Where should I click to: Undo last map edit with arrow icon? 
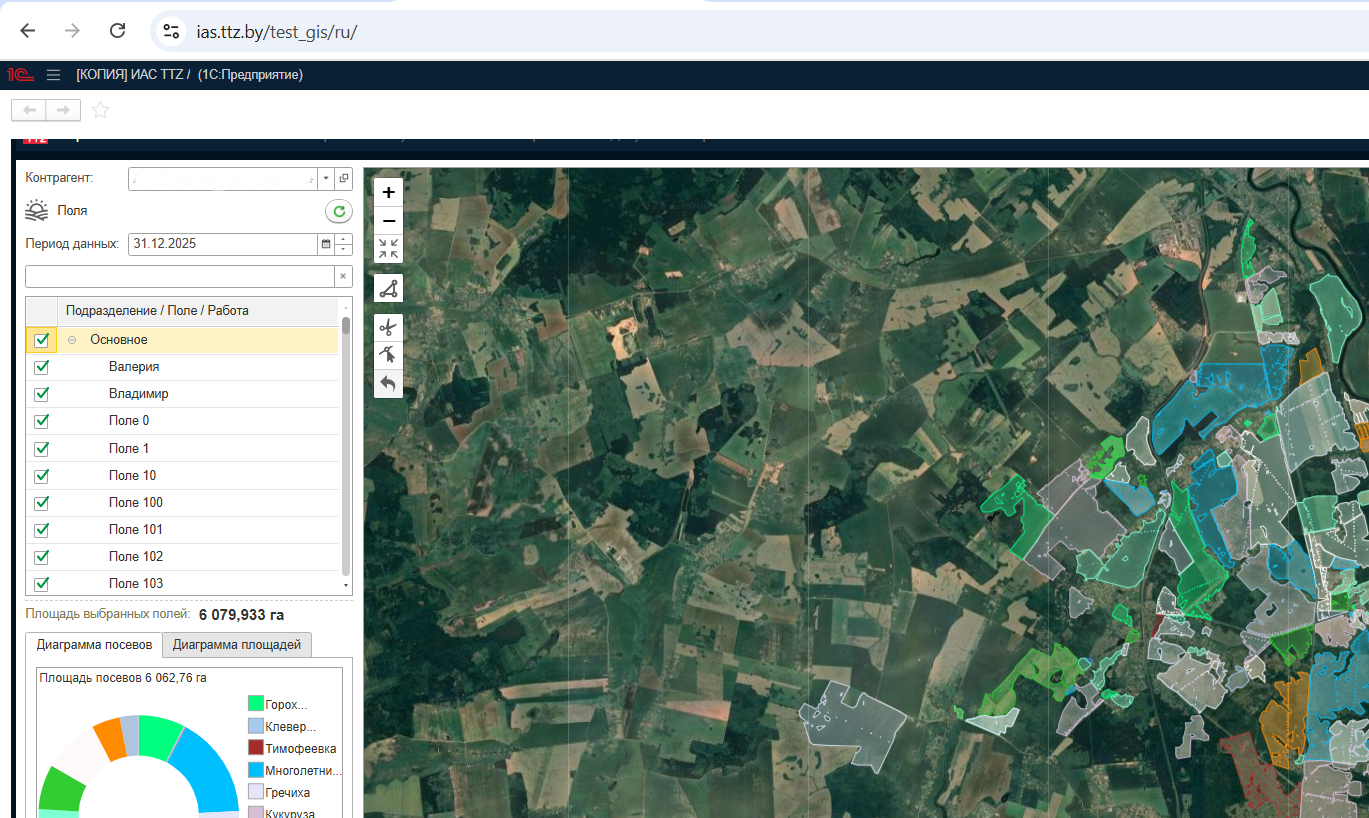tap(388, 383)
